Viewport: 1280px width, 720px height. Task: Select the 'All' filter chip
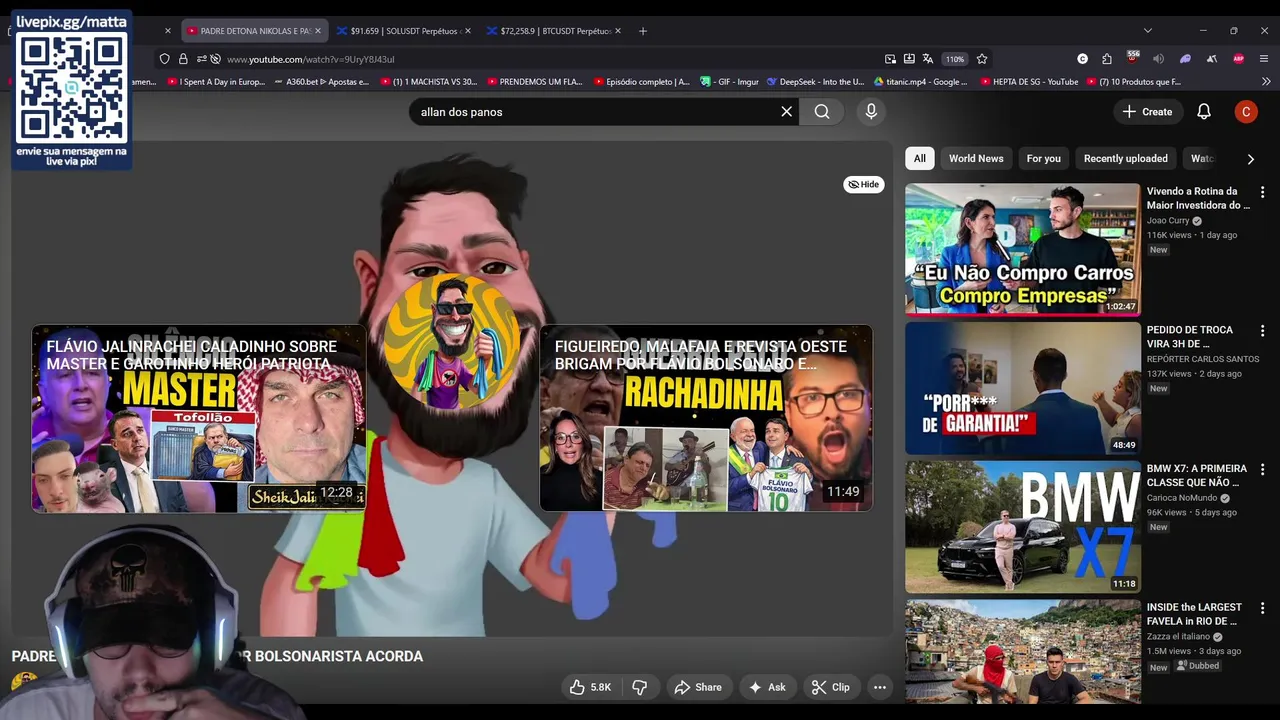919,158
